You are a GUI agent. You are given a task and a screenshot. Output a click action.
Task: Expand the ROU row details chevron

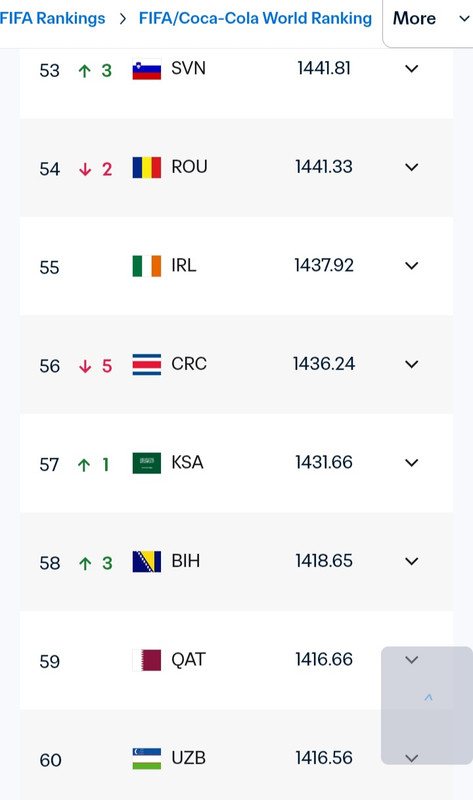[x=411, y=167]
